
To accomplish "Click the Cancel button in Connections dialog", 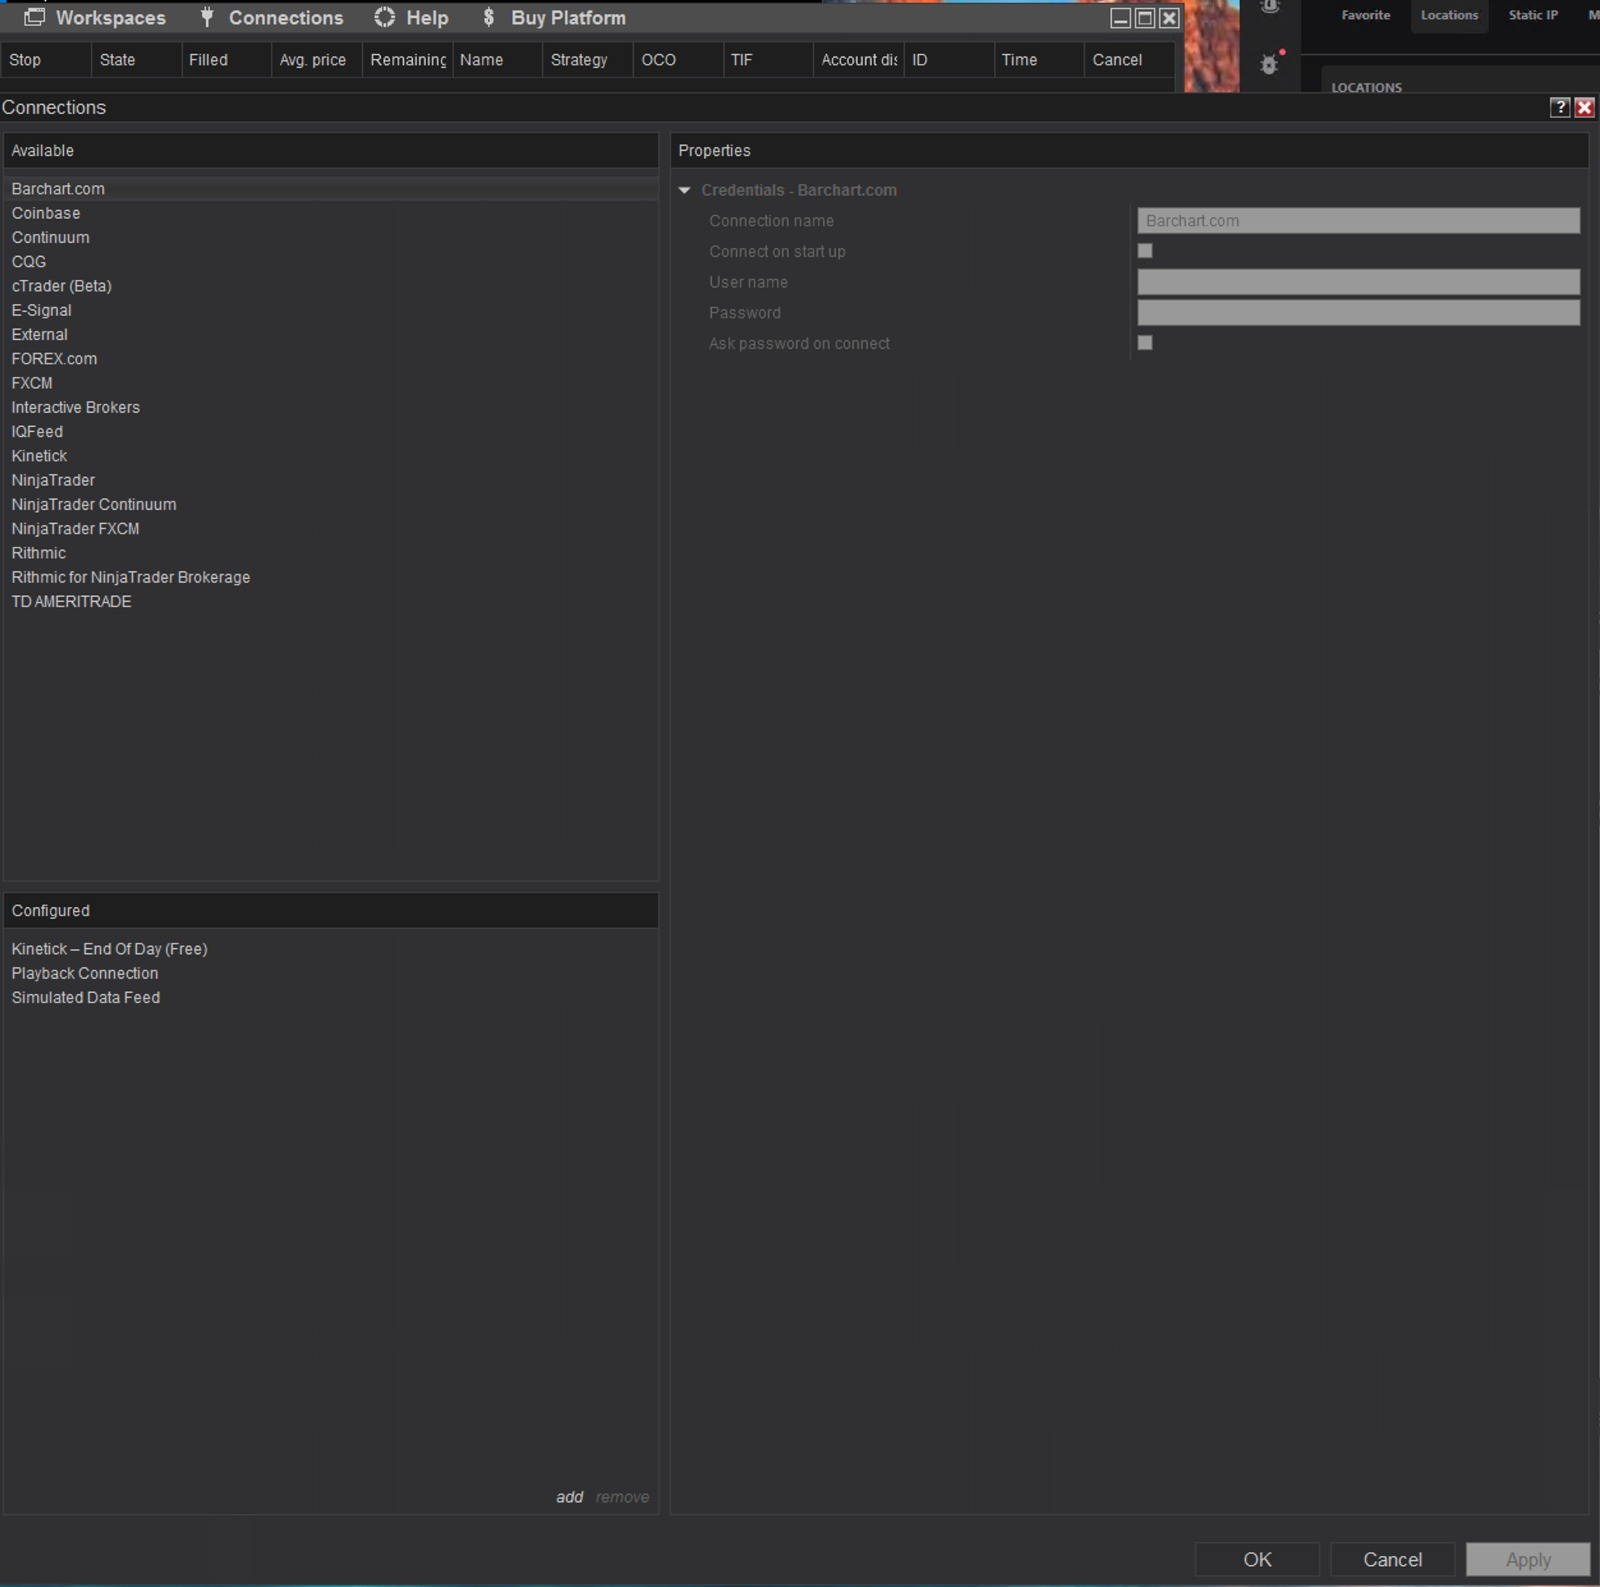I will point(1392,1559).
